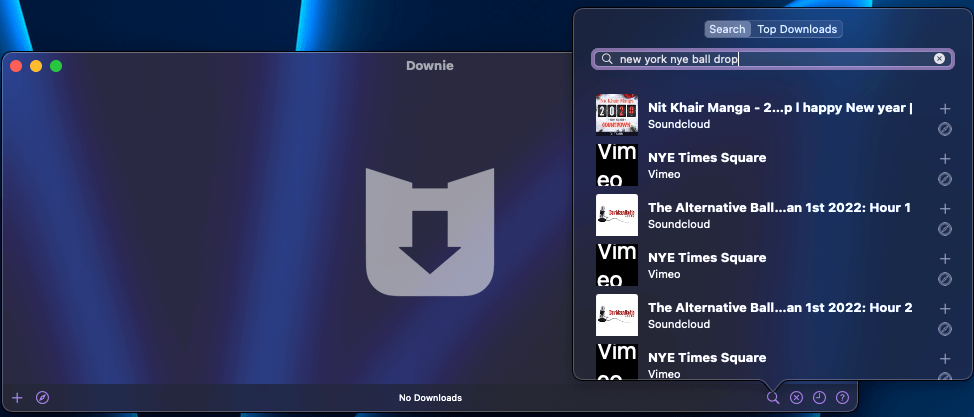The height and width of the screenshot is (417, 974).
Task: Click 'Soundcloud' under the Hour 1 result
Action: [x=679, y=224]
